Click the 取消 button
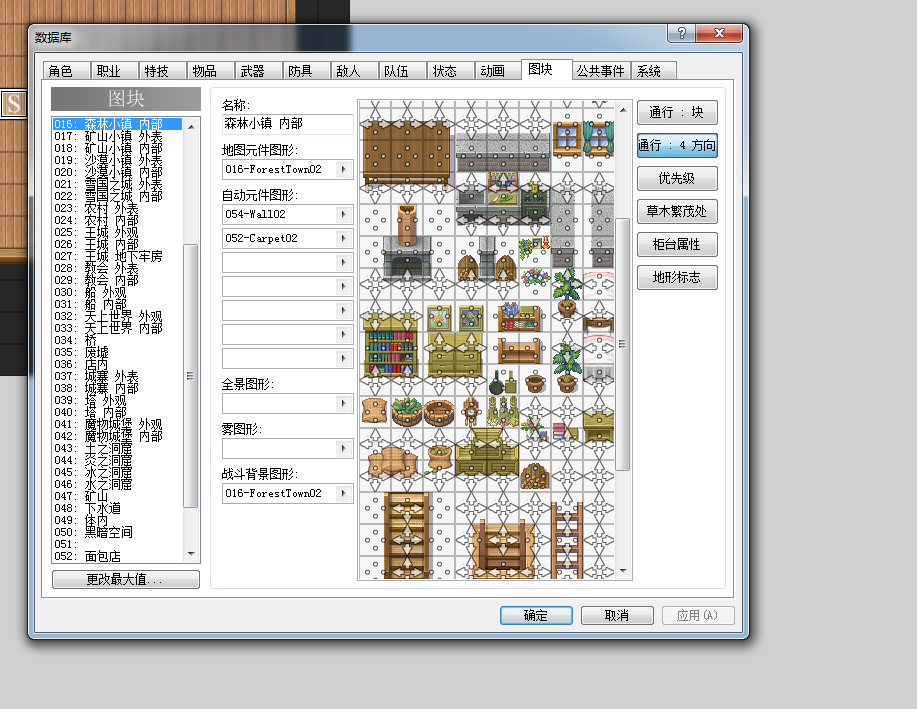 point(617,615)
